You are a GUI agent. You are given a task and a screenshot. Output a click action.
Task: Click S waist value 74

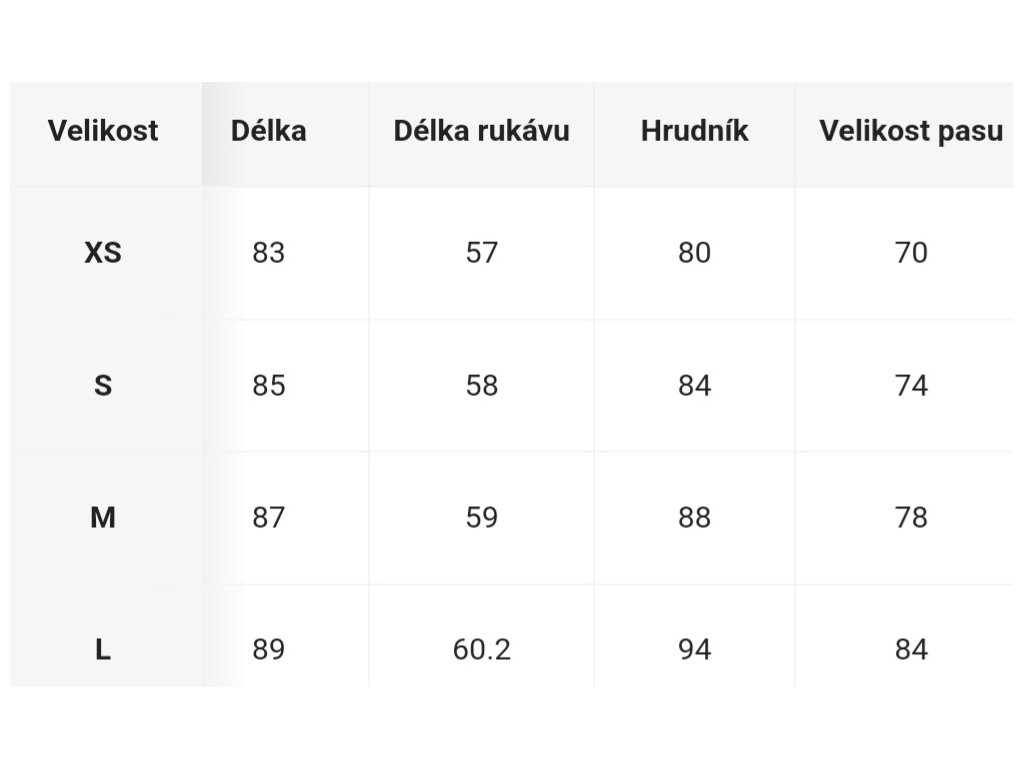coord(911,385)
